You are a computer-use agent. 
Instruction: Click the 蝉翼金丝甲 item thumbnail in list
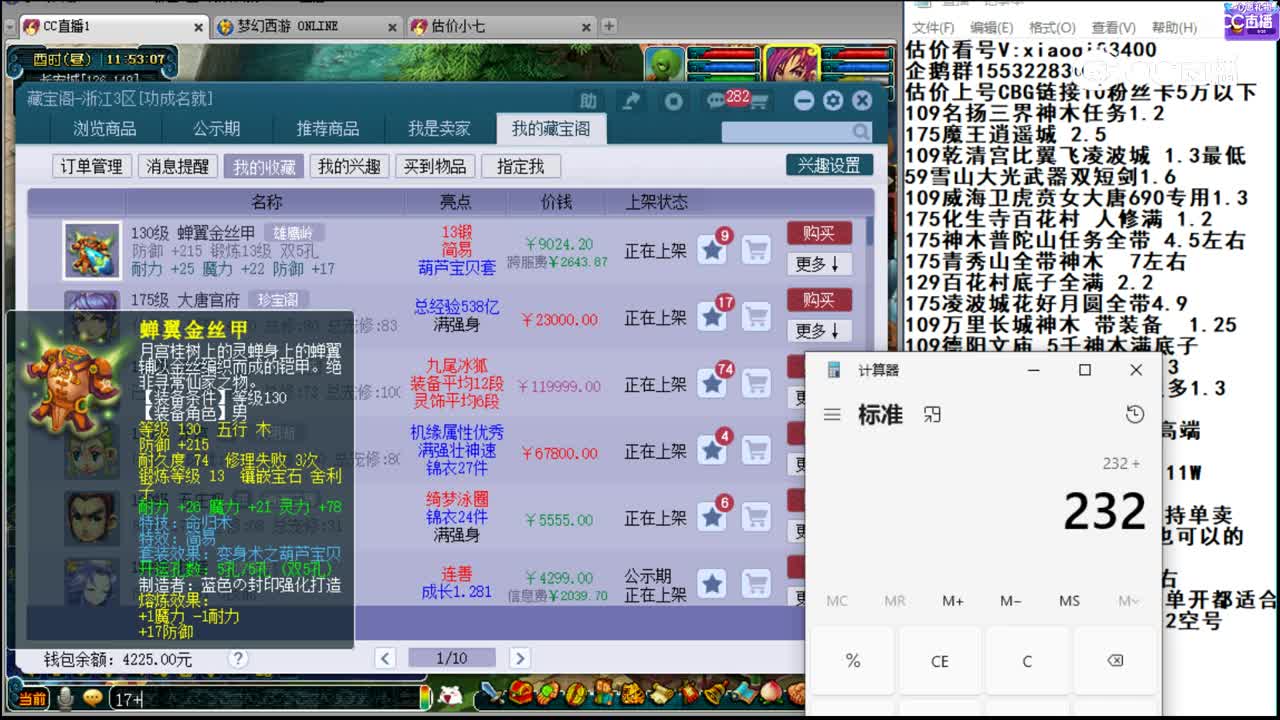click(x=92, y=250)
